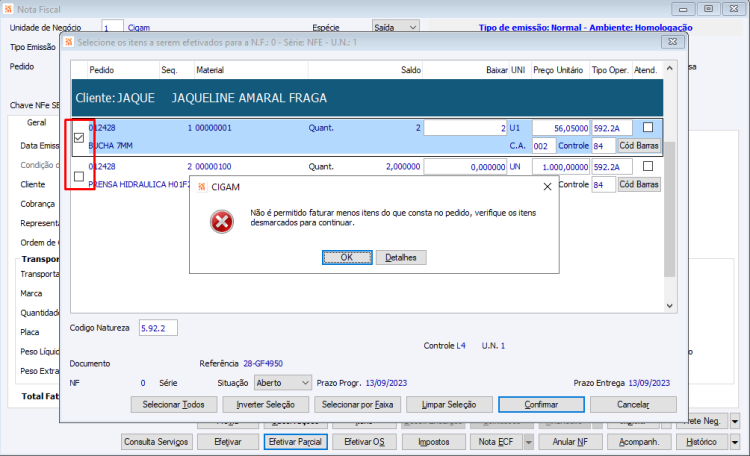Click the Controle field 84 in the BUCHA 7MM row
Screen dimensions: 750x456
click(x=603, y=146)
